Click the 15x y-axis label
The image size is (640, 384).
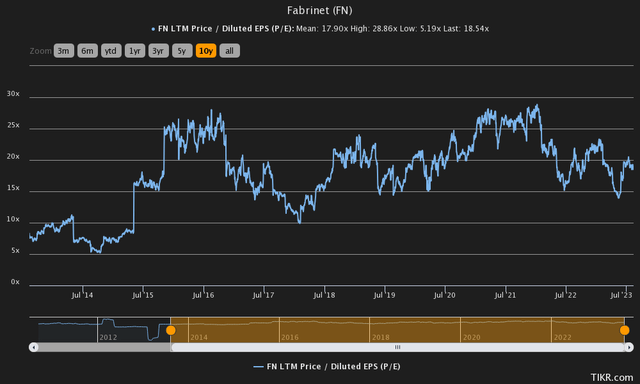tap(13, 188)
